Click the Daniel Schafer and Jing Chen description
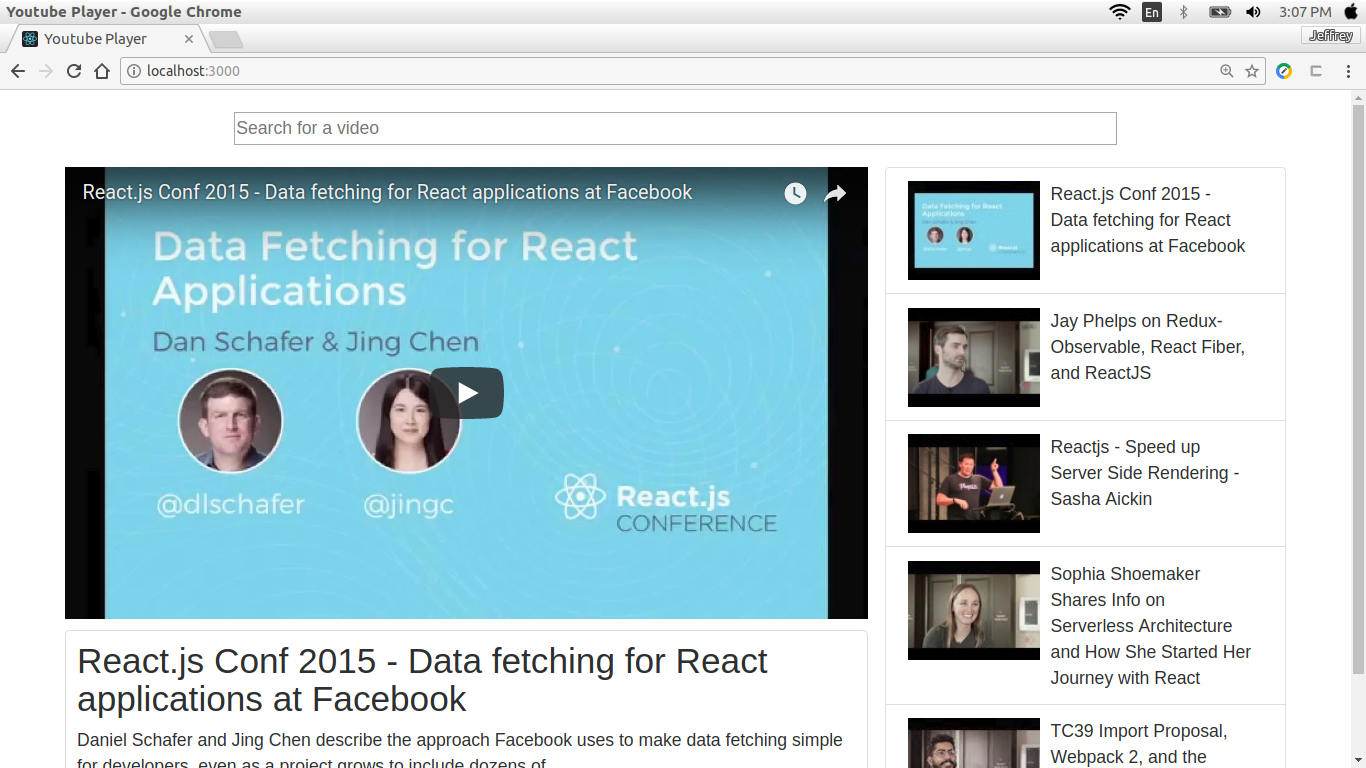This screenshot has width=1366, height=768. pyautogui.click(x=460, y=752)
